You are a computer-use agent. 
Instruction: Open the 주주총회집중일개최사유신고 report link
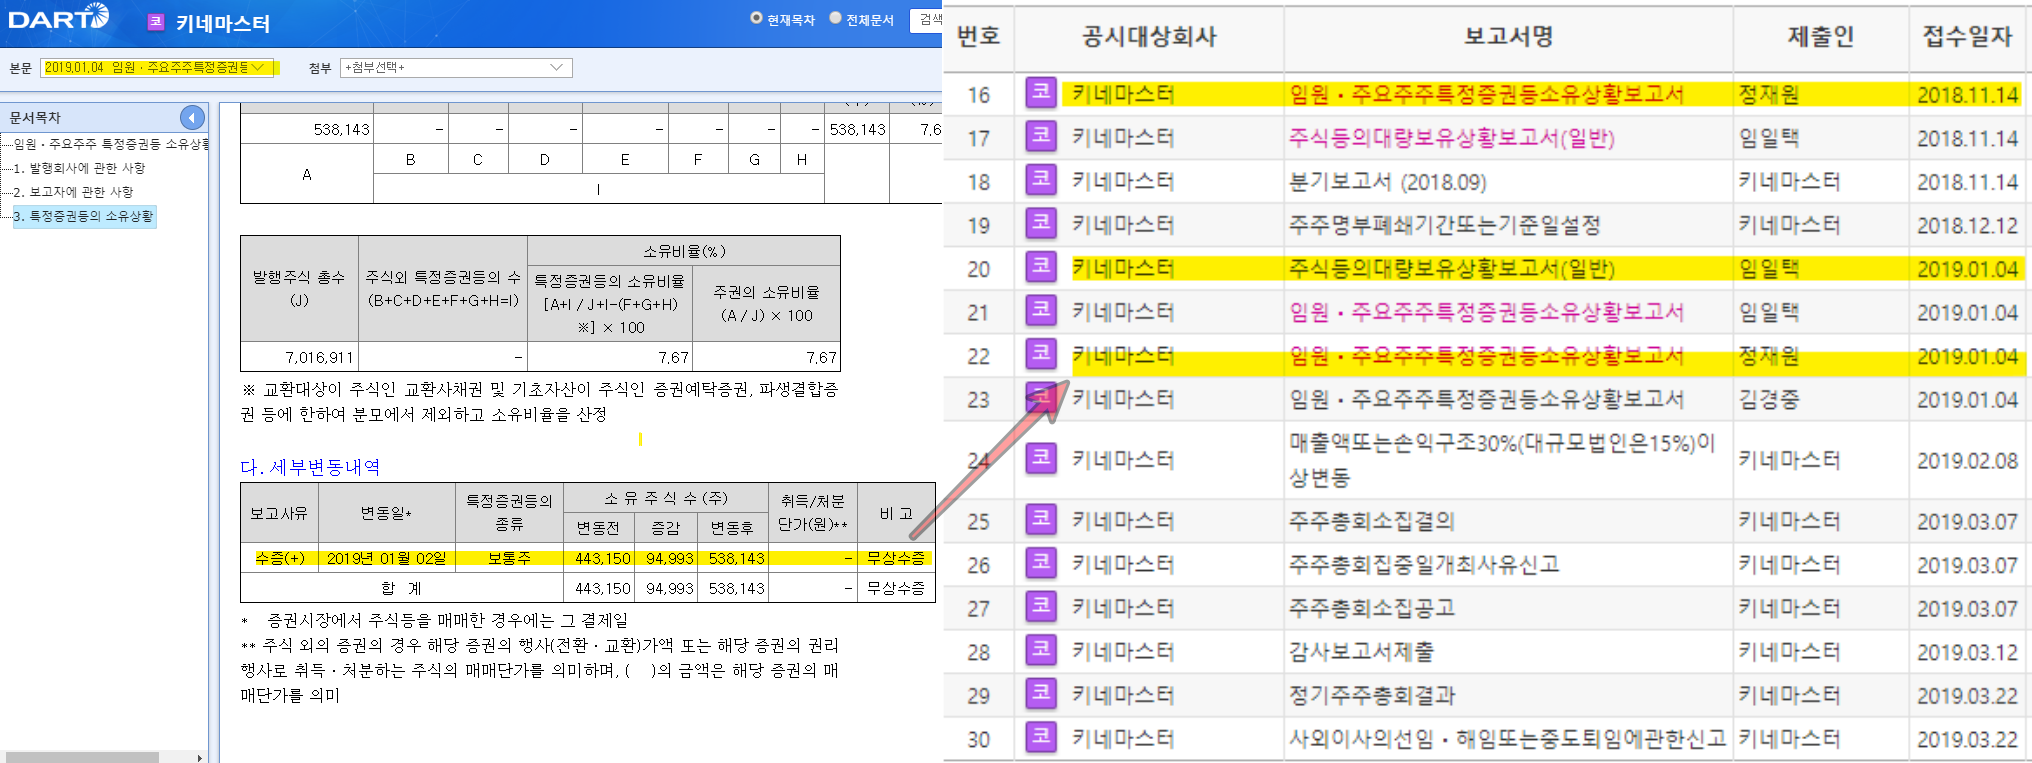1424,564
